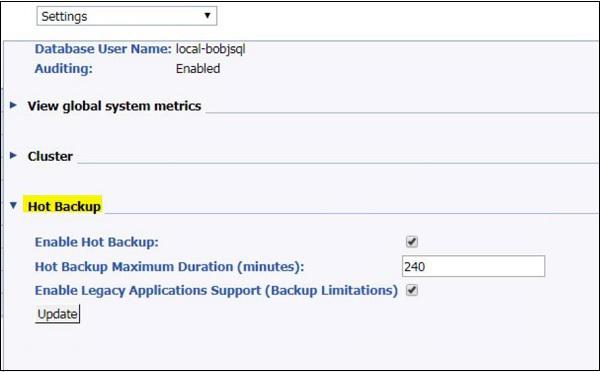Click Hot Backup Maximum Duration (minutes) label
The width and height of the screenshot is (600, 372).
pyautogui.click(x=169, y=266)
